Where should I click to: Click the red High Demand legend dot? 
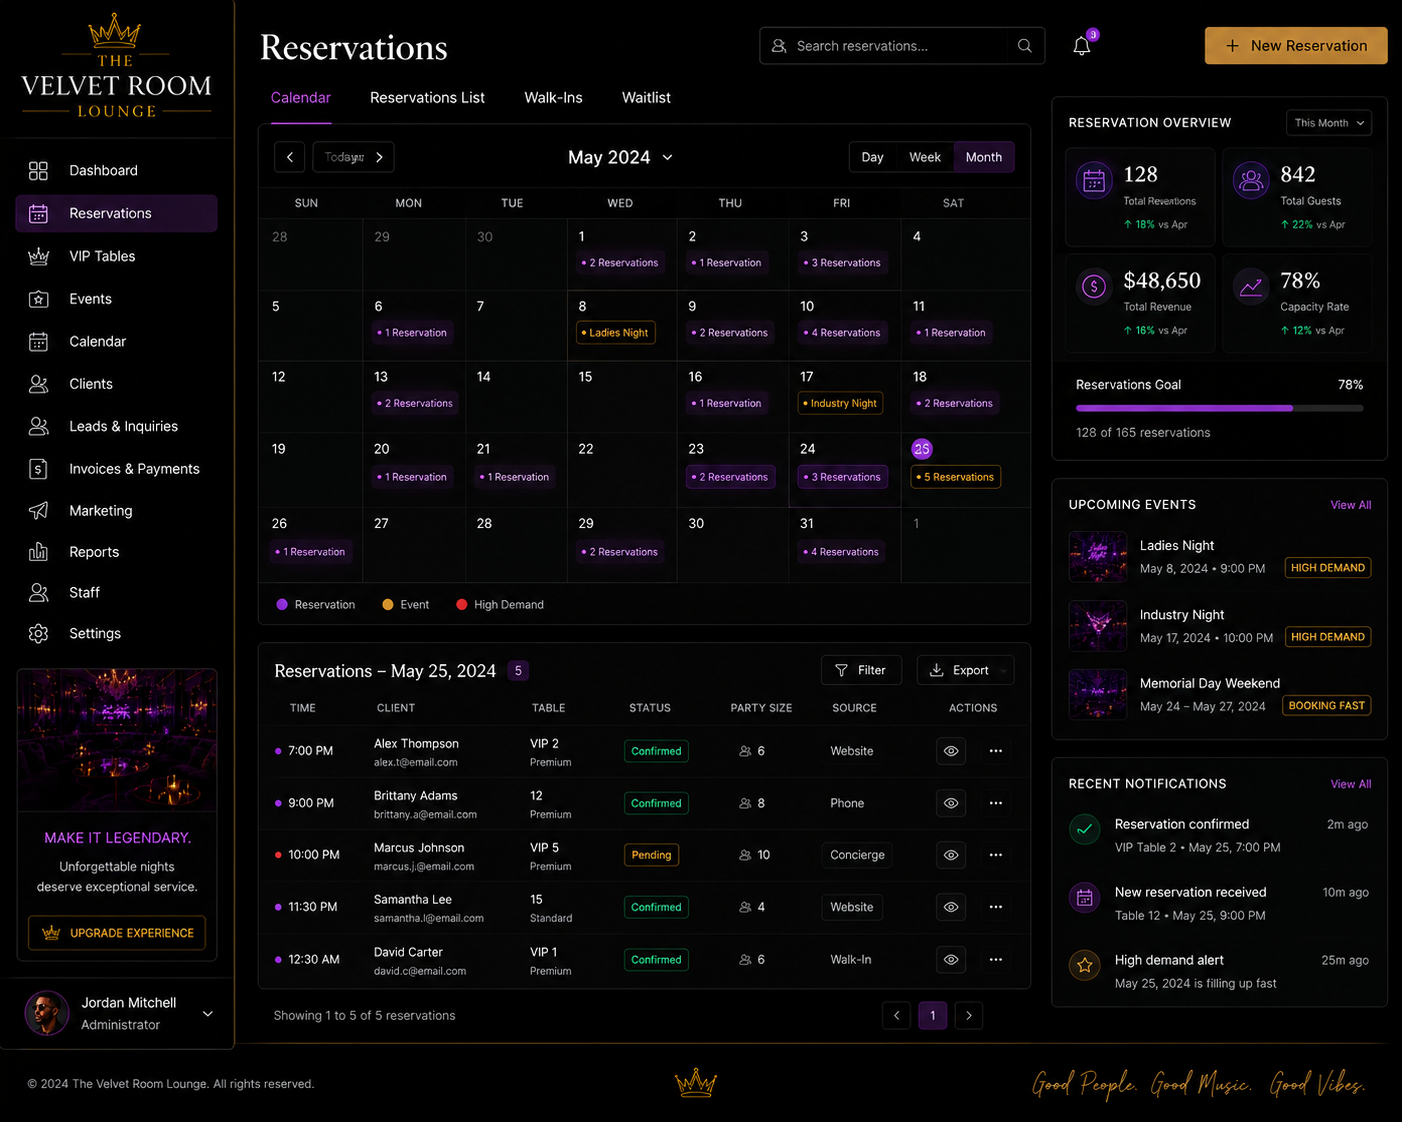(x=462, y=605)
